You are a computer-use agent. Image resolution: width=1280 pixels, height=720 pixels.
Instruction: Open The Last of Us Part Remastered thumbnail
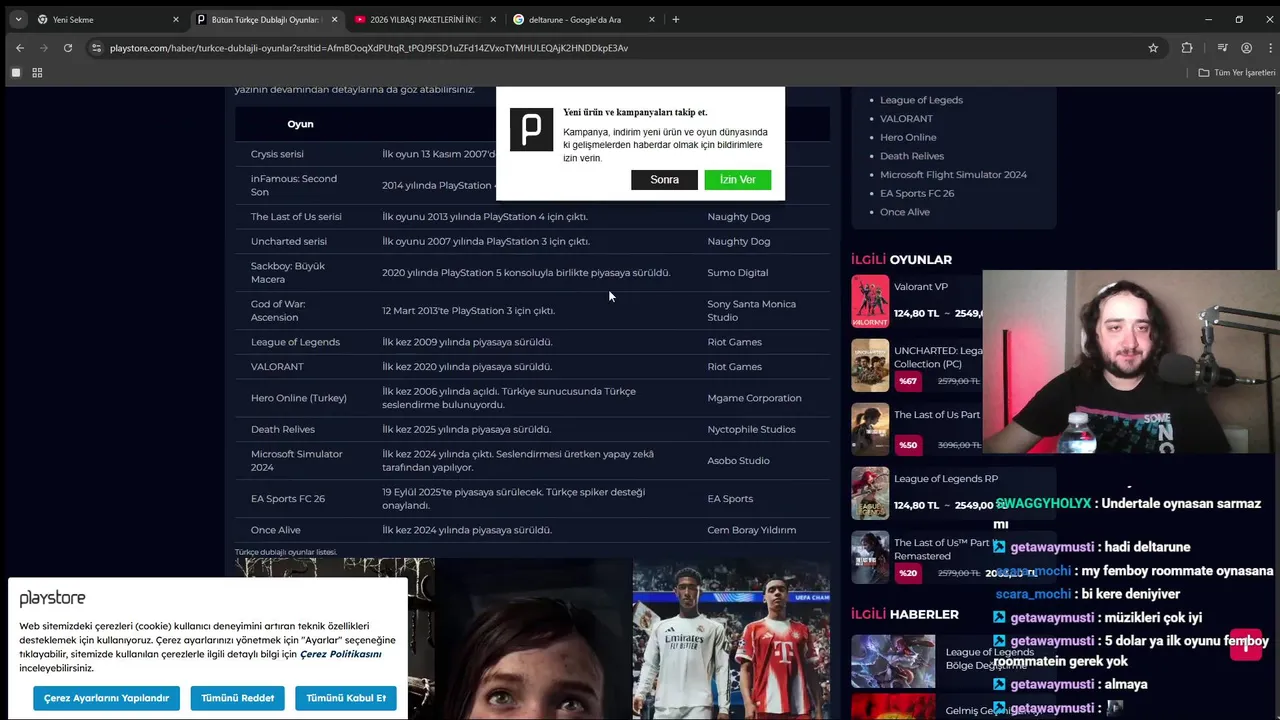(x=870, y=557)
